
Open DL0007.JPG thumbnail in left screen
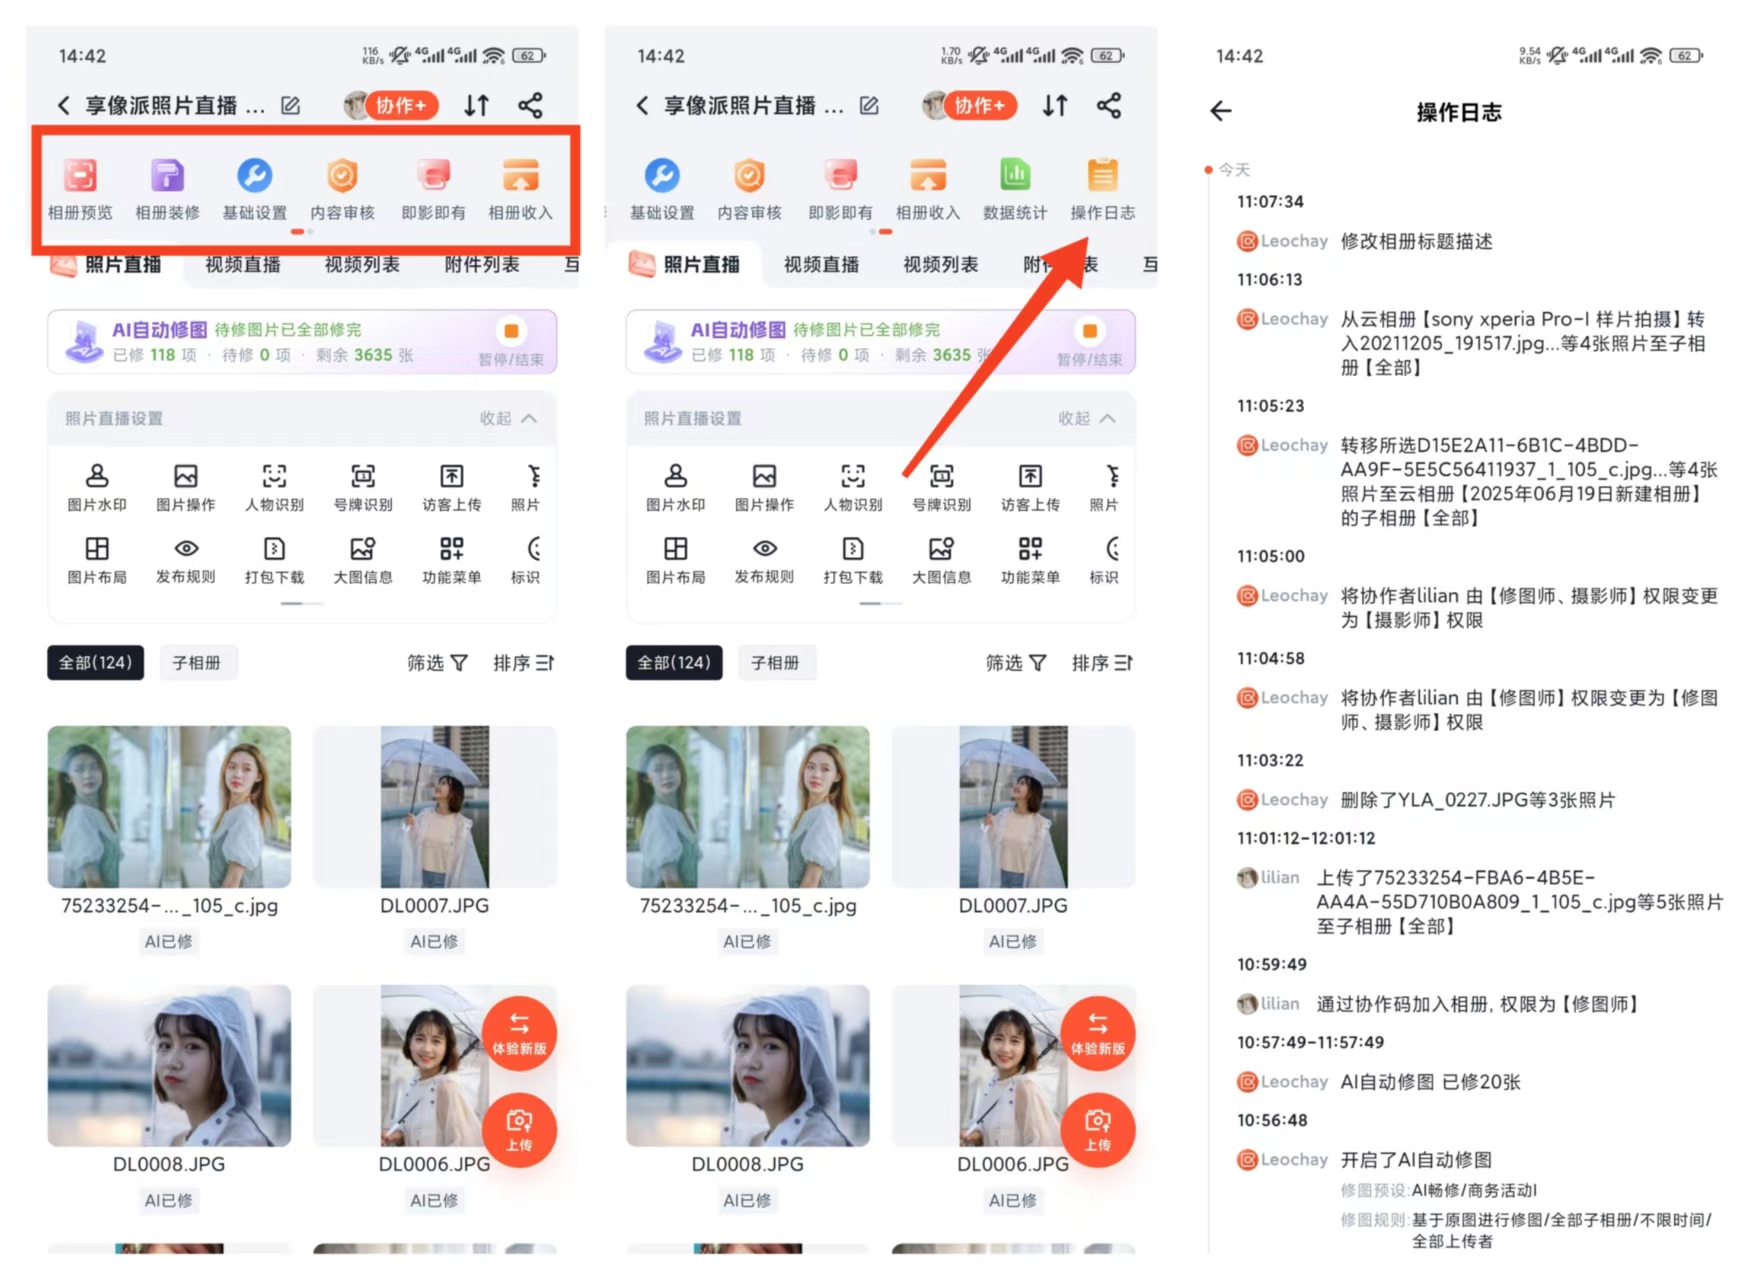click(435, 807)
